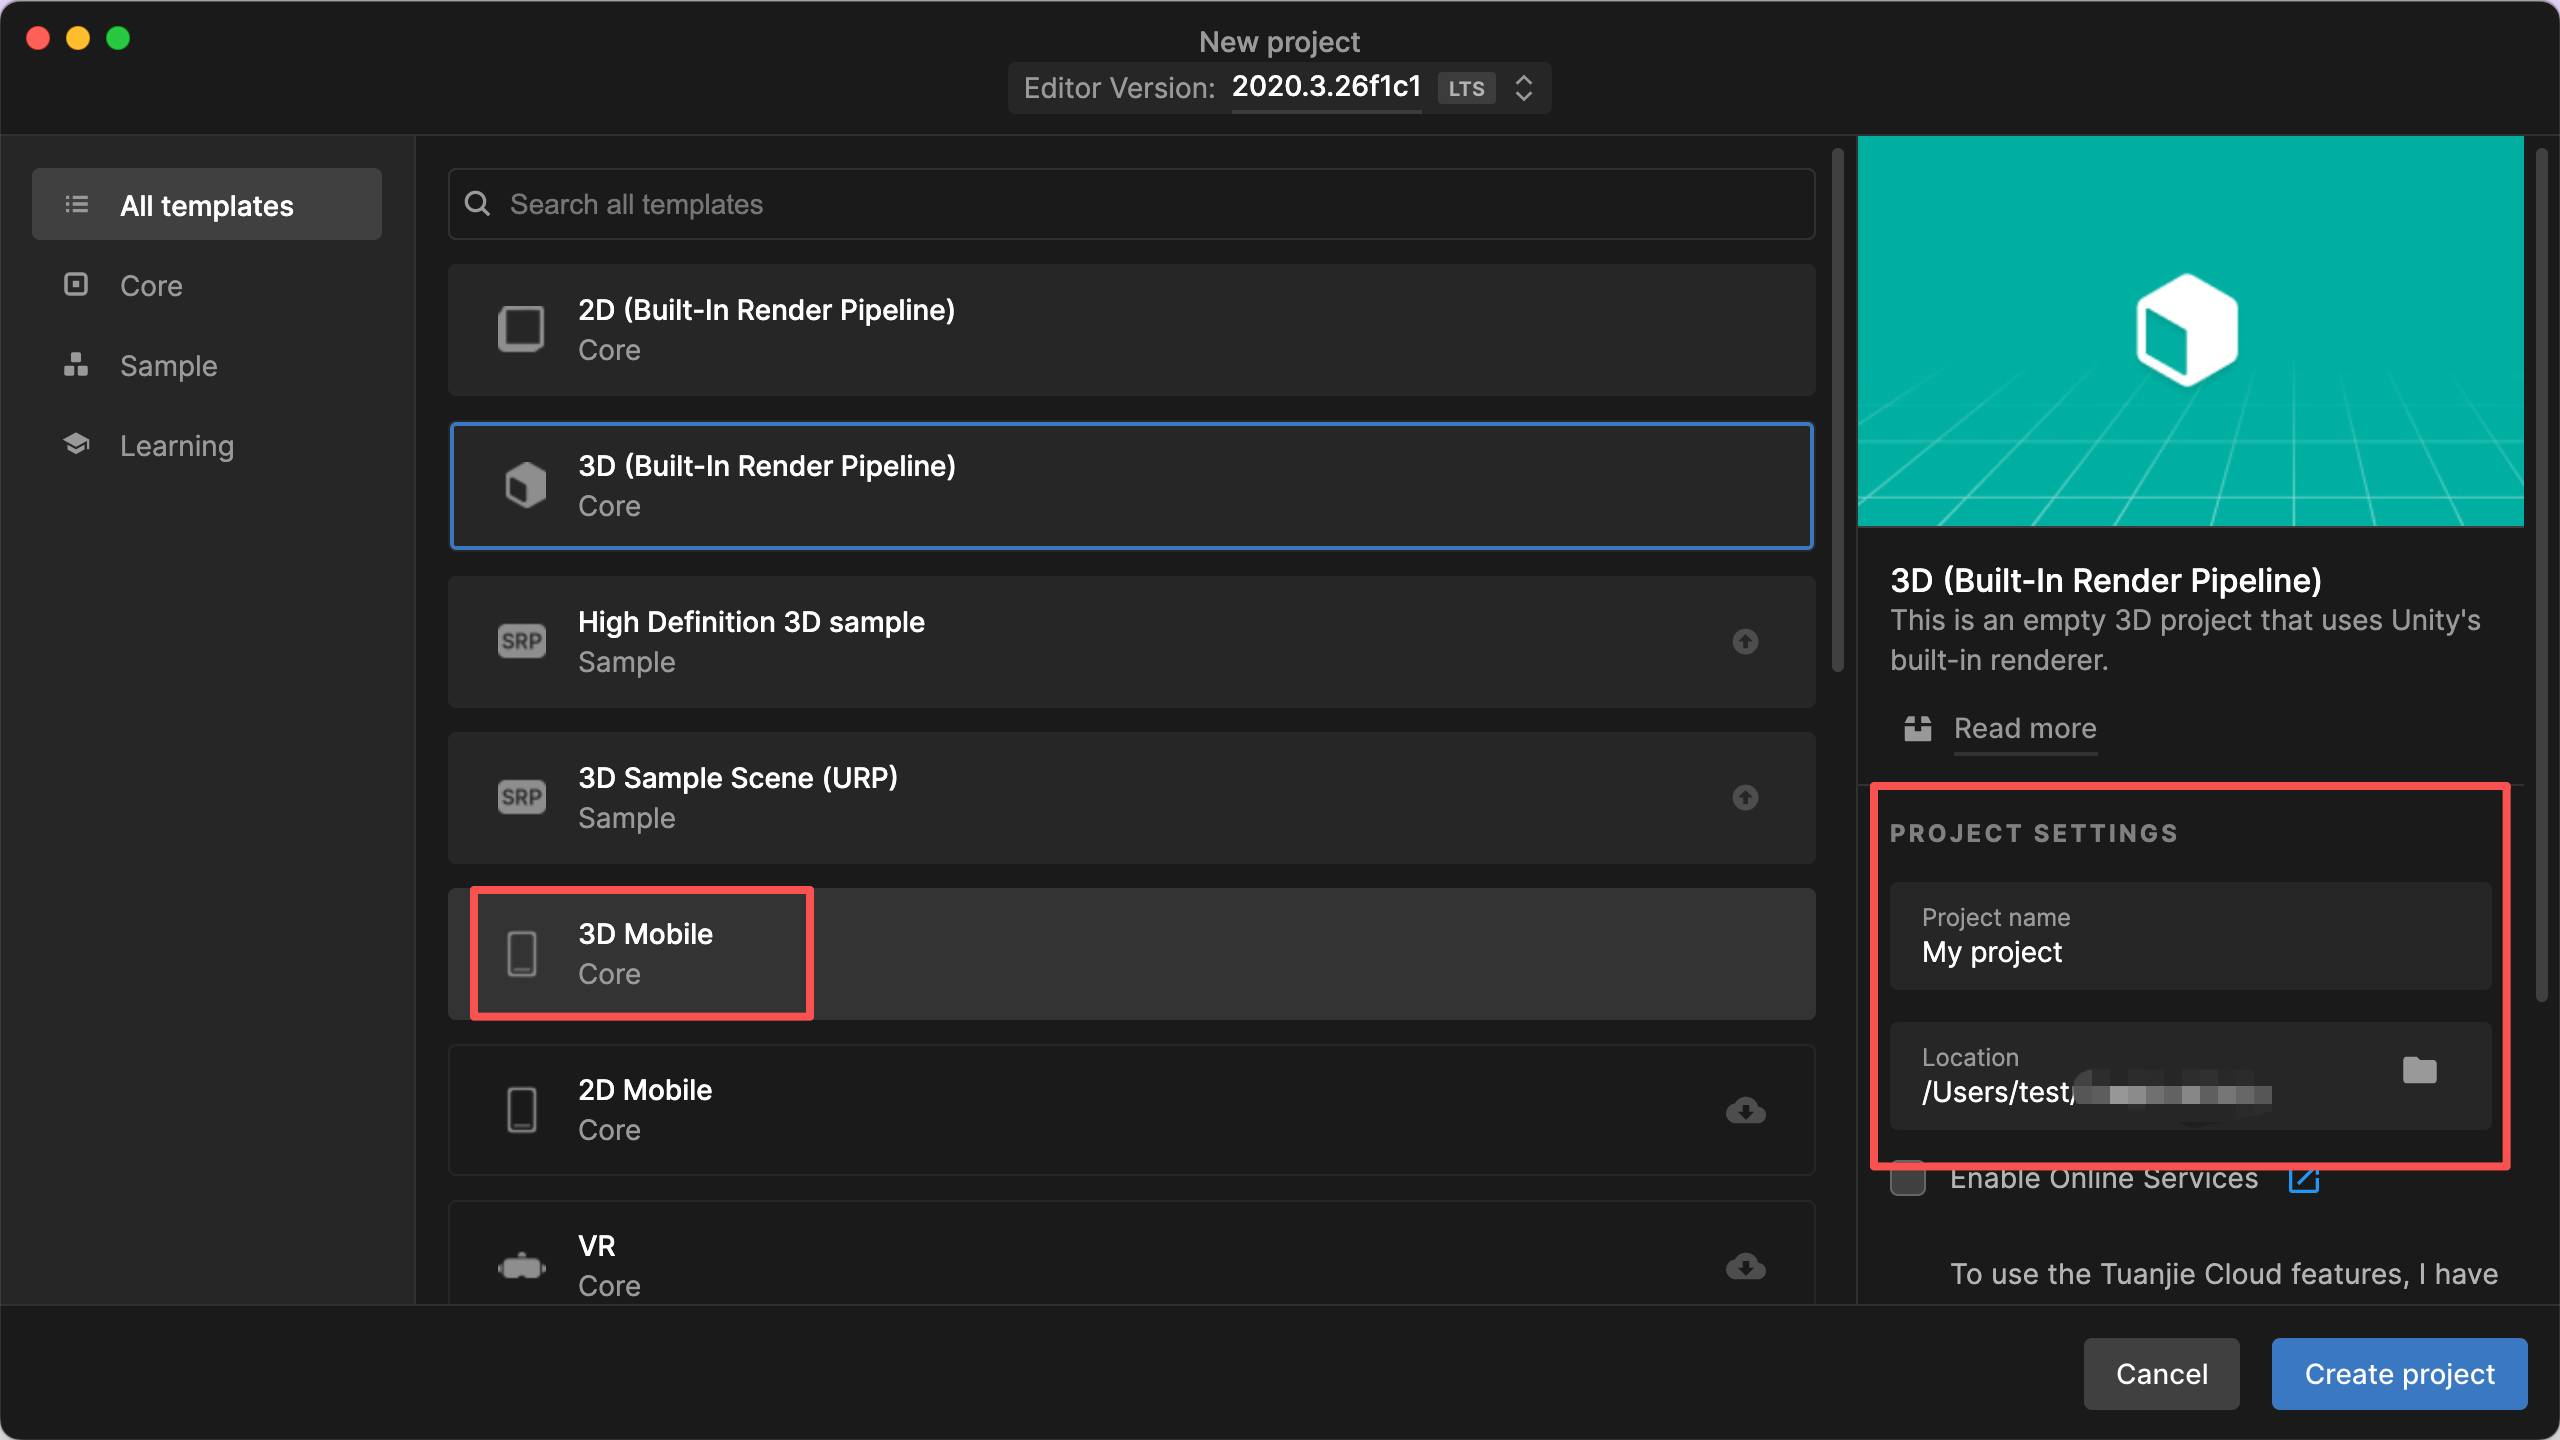Browse project location with folder icon
This screenshot has width=2560, height=1440.
[2419, 1070]
